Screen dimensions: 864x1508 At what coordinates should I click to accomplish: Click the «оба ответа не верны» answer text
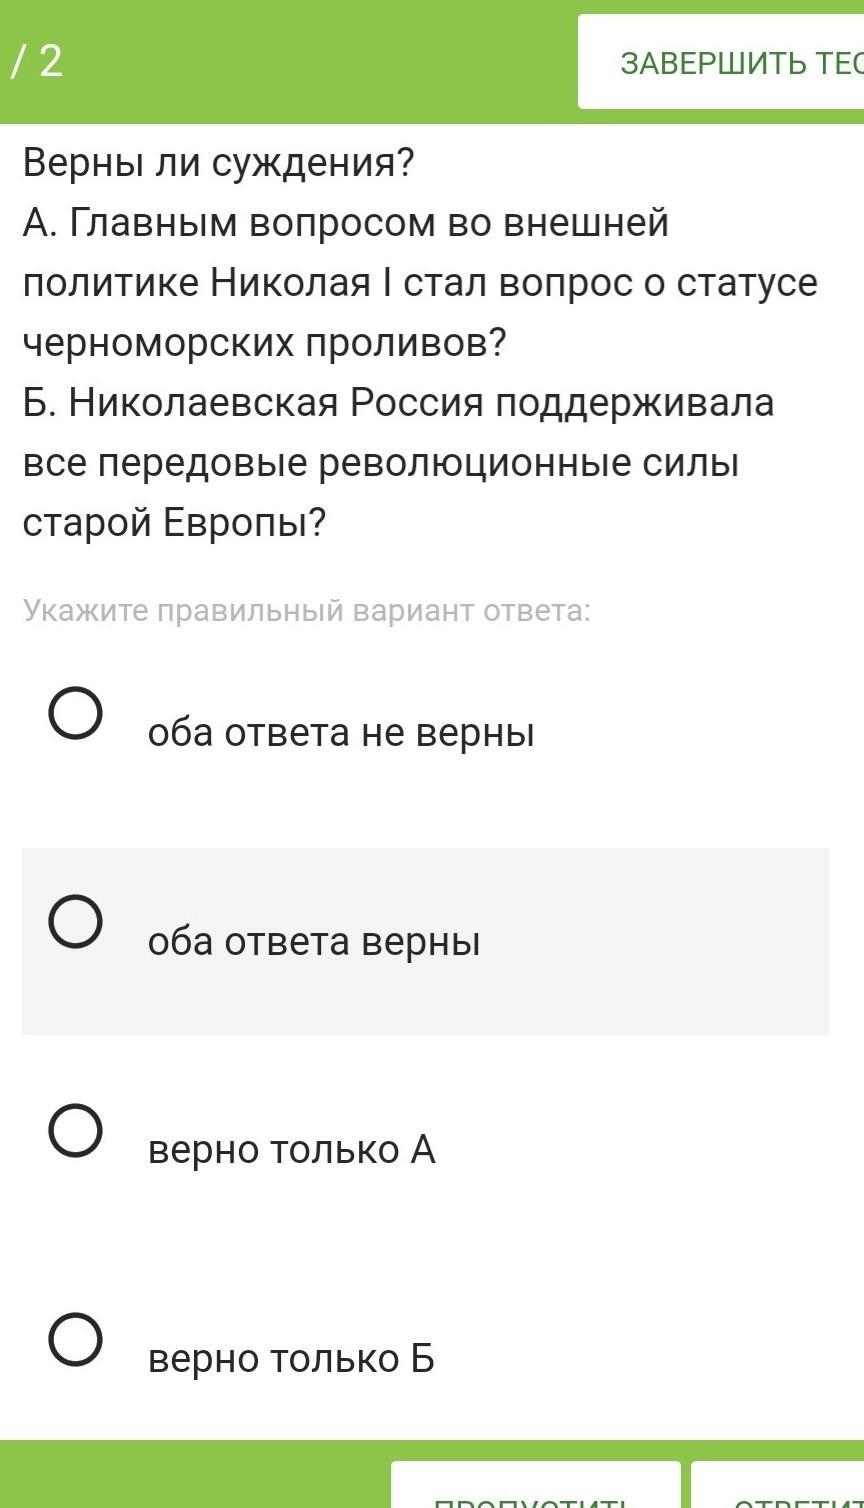coord(341,733)
